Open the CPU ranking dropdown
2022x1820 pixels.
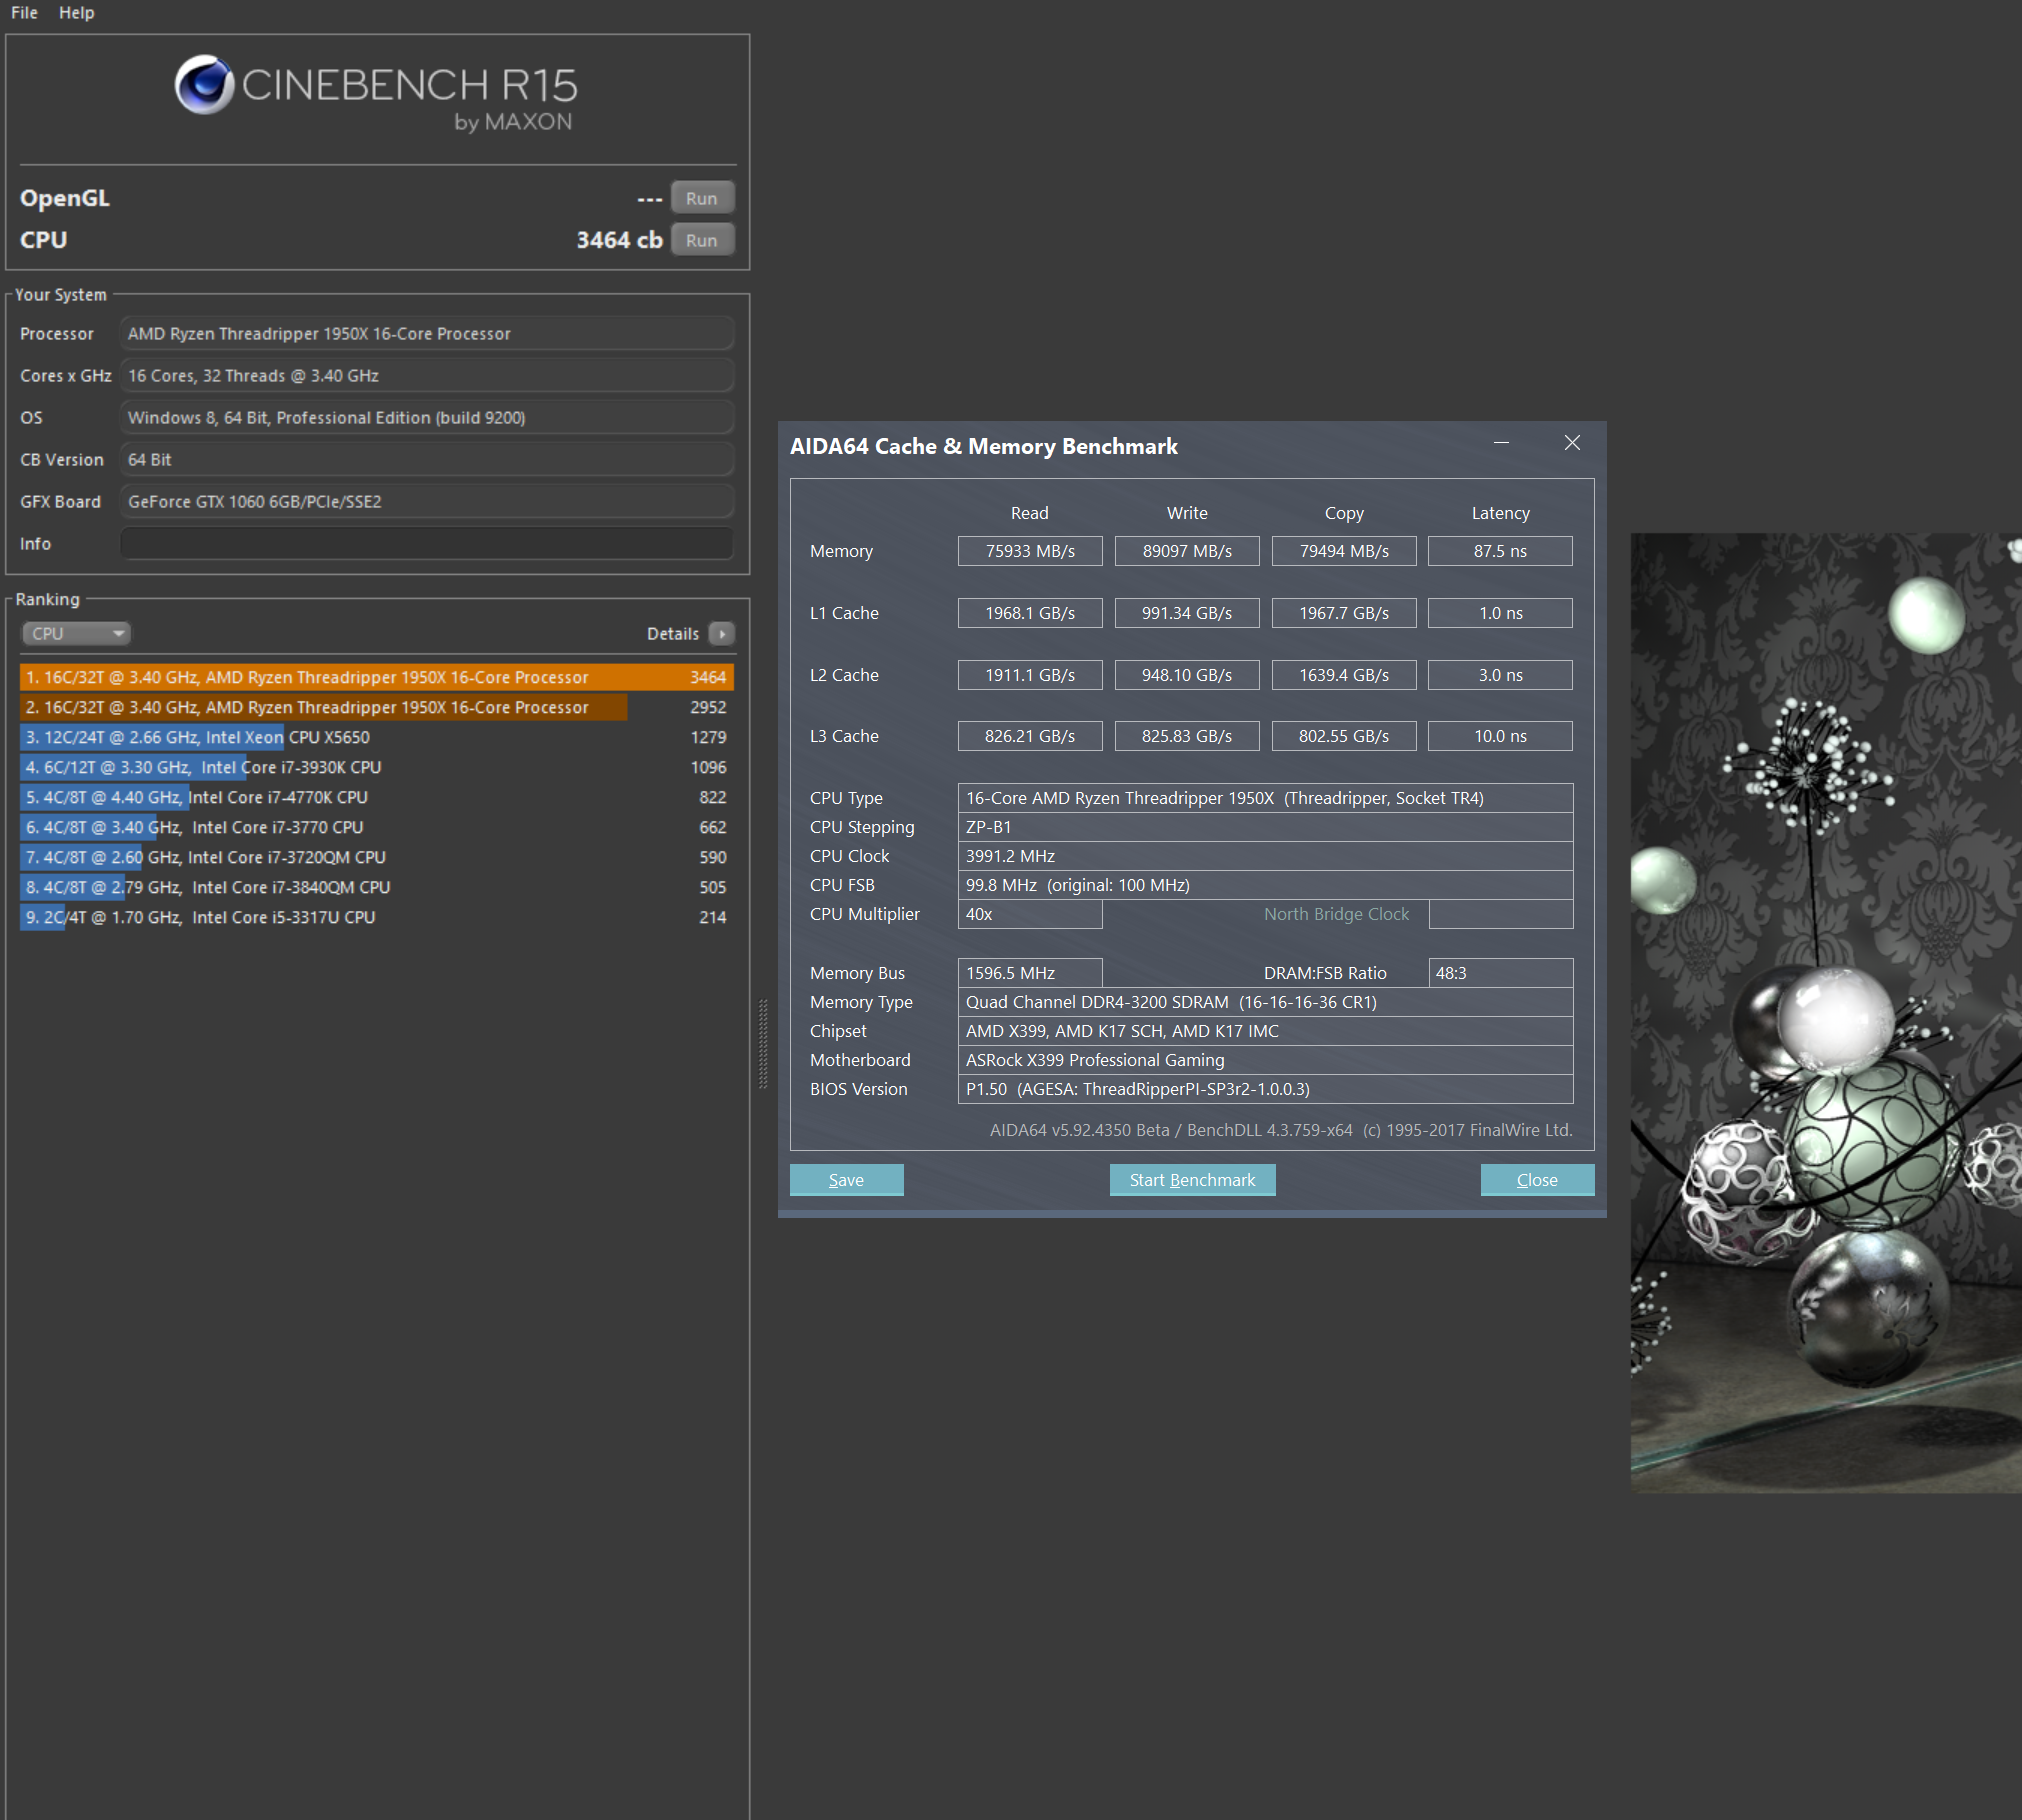click(76, 633)
